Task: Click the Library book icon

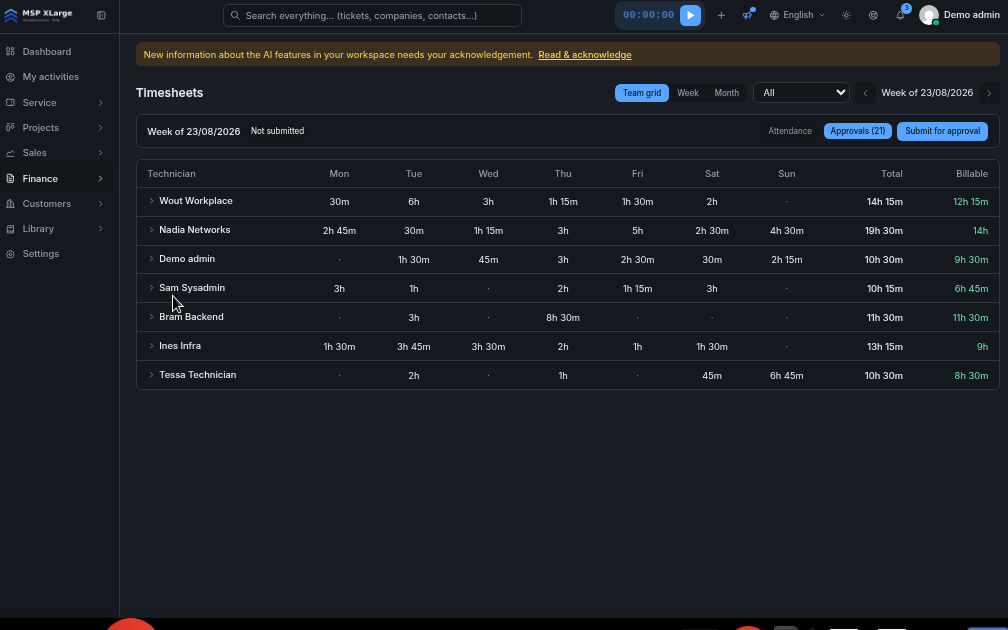Action: coord(10,229)
